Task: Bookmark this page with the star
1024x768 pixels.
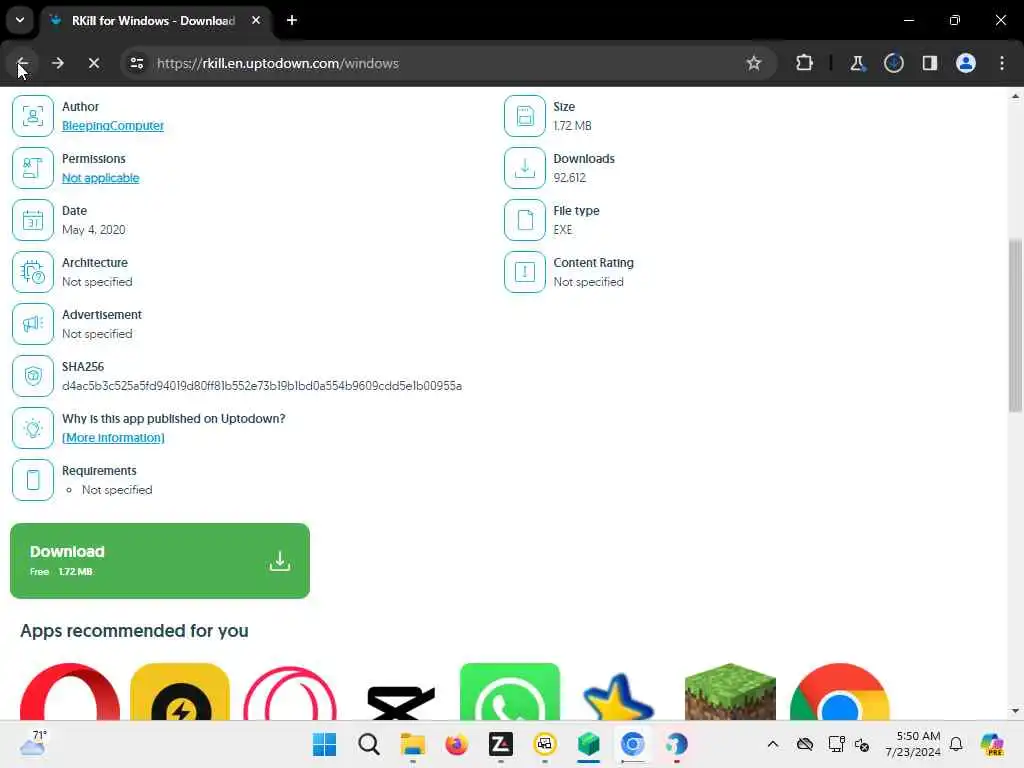Action: [754, 63]
